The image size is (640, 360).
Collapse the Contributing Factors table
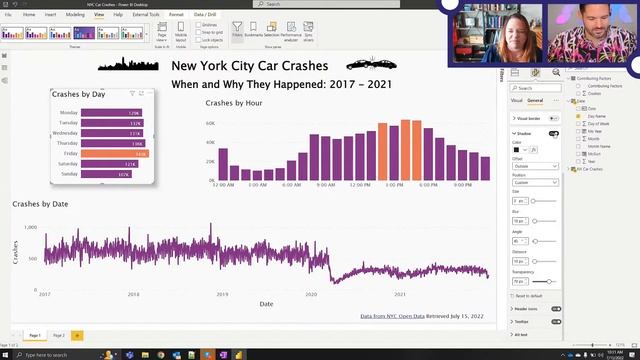(x=569, y=78)
